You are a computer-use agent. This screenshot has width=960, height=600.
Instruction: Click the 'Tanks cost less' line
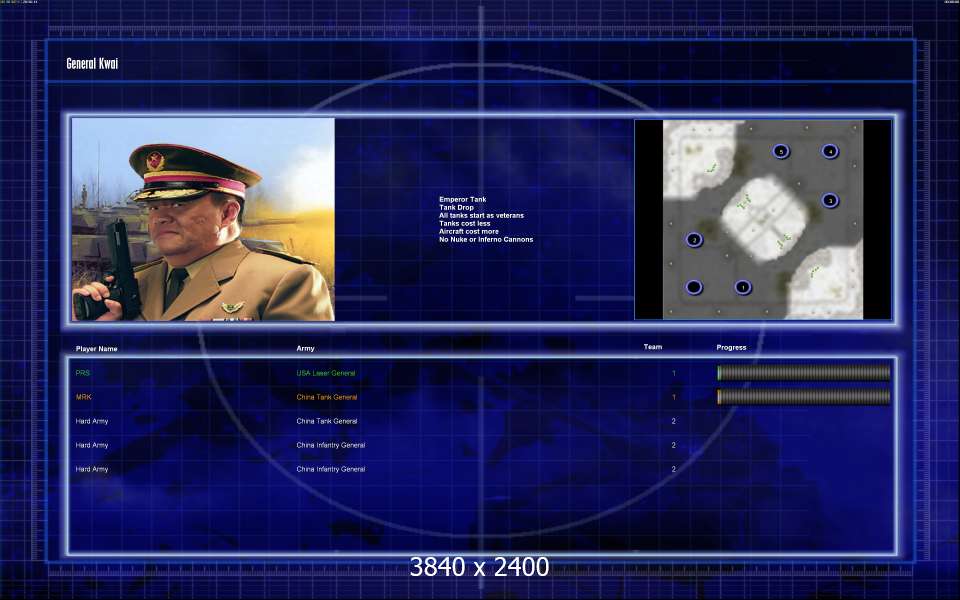click(465, 223)
